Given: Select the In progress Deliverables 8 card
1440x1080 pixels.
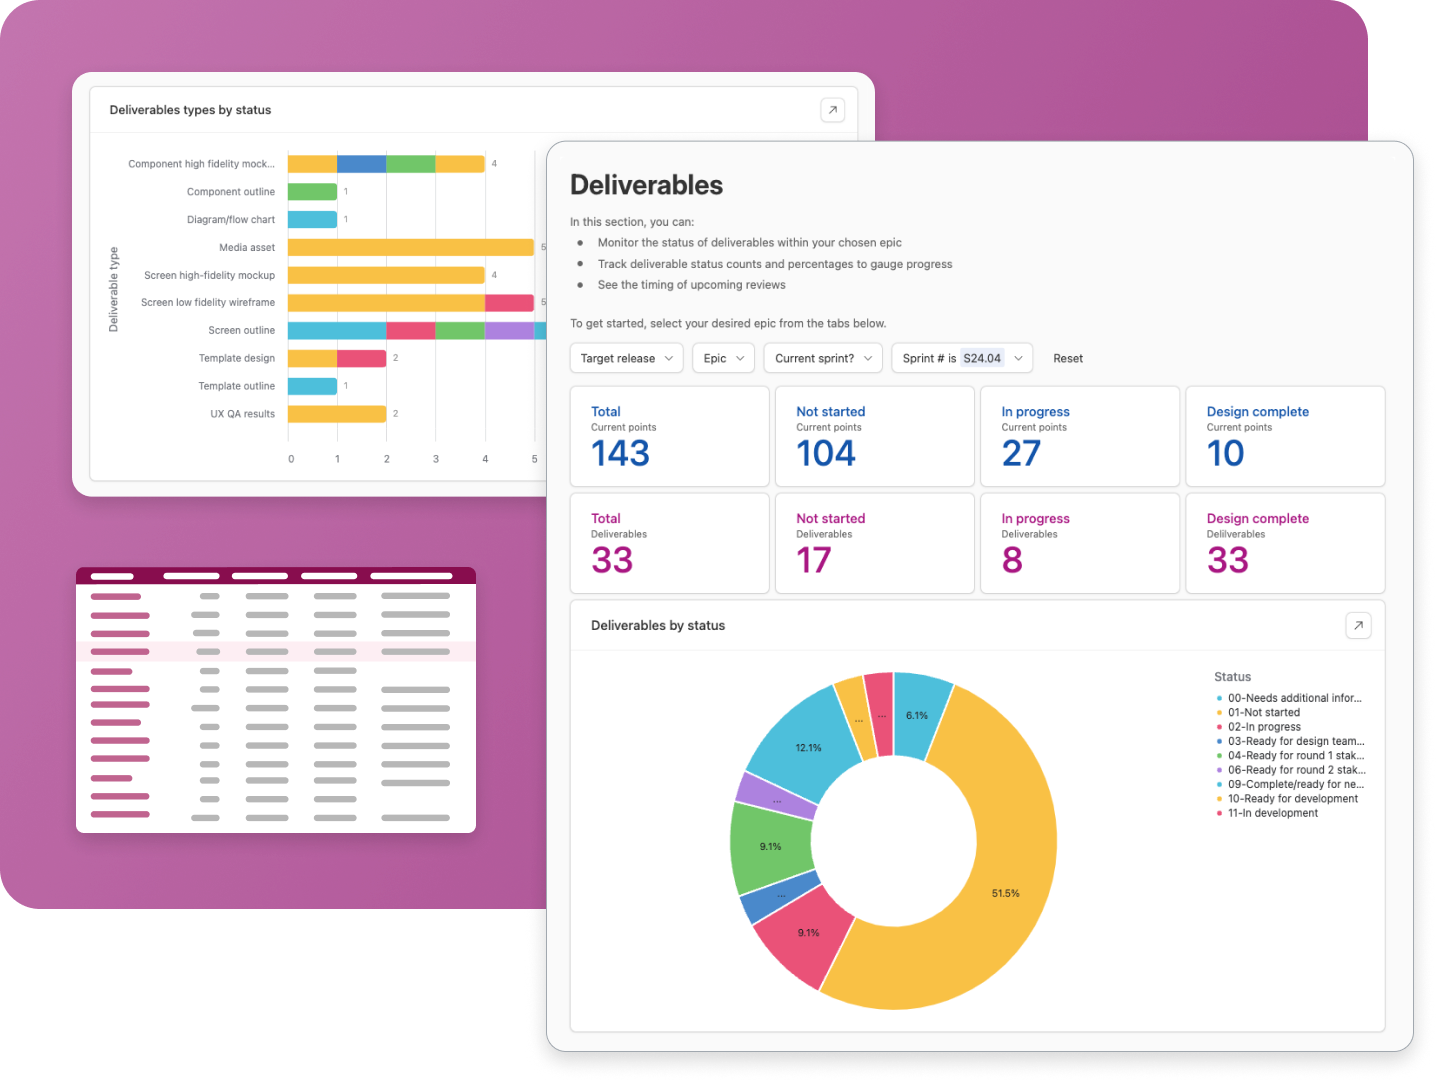Looking at the screenshot, I should tap(1080, 543).
